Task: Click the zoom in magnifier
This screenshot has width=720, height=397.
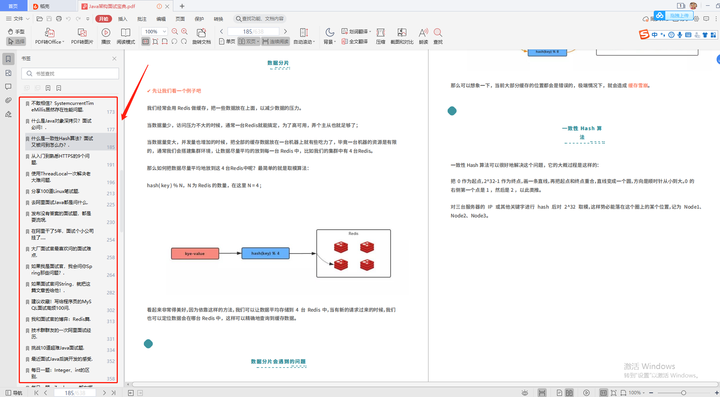Action: (x=184, y=32)
